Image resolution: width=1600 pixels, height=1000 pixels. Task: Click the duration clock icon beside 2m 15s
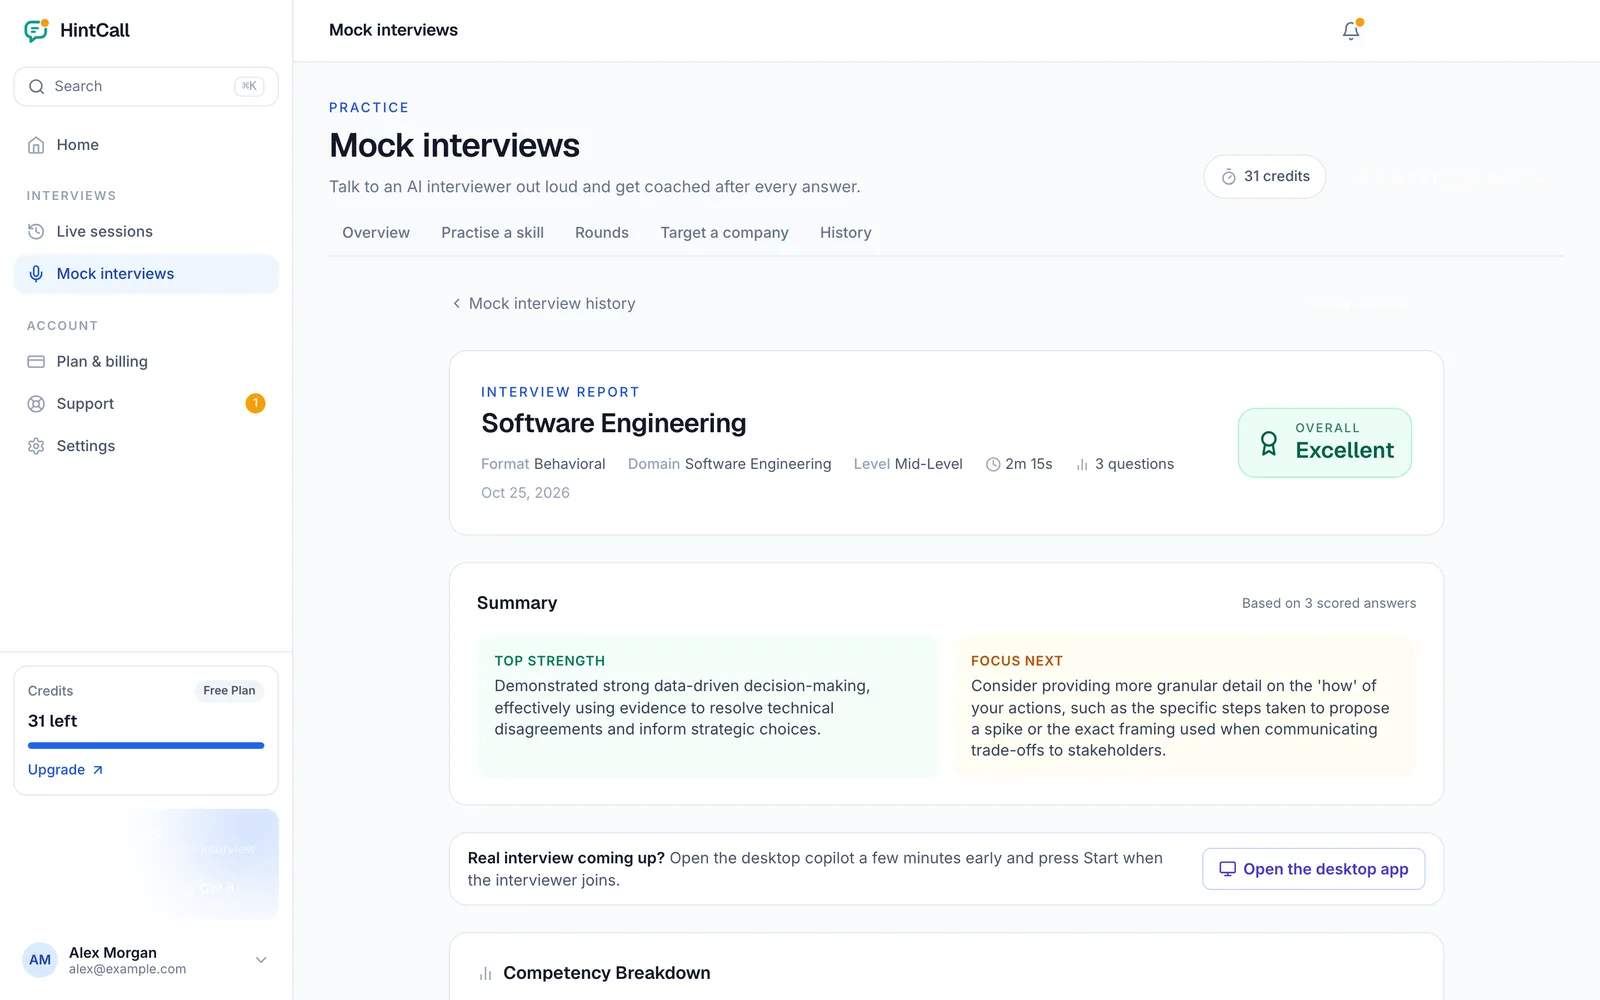click(993, 464)
